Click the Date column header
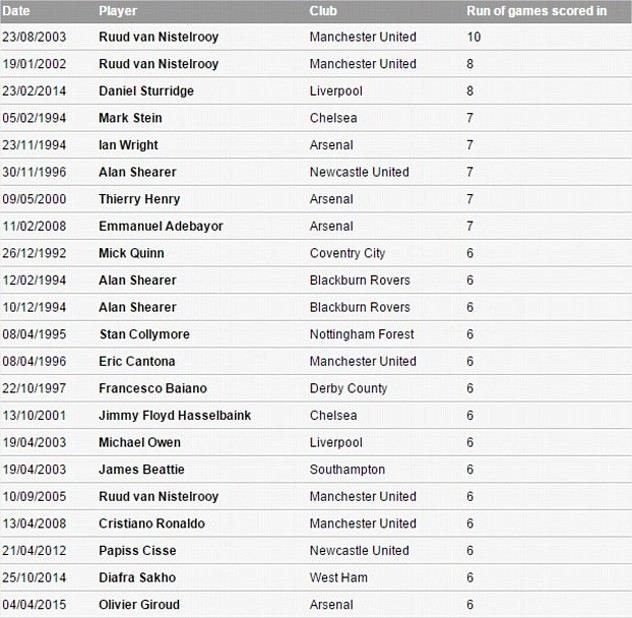 pyautogui.click(x=17, y=11)
